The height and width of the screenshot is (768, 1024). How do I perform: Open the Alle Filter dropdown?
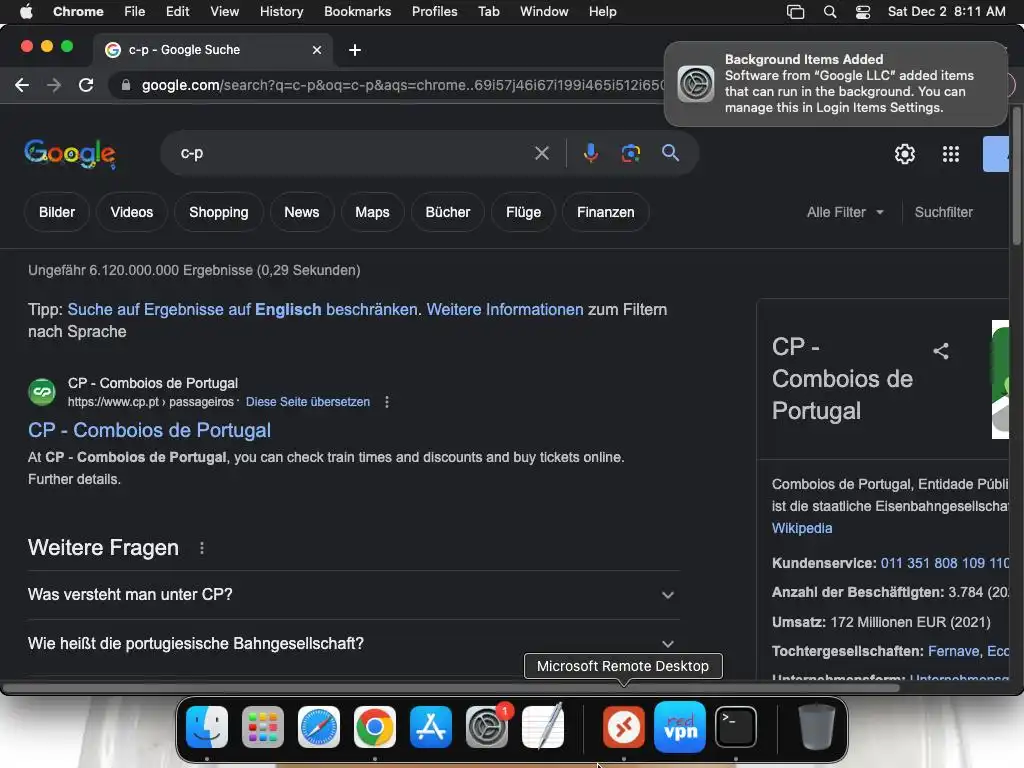click(x=845, y=212)
